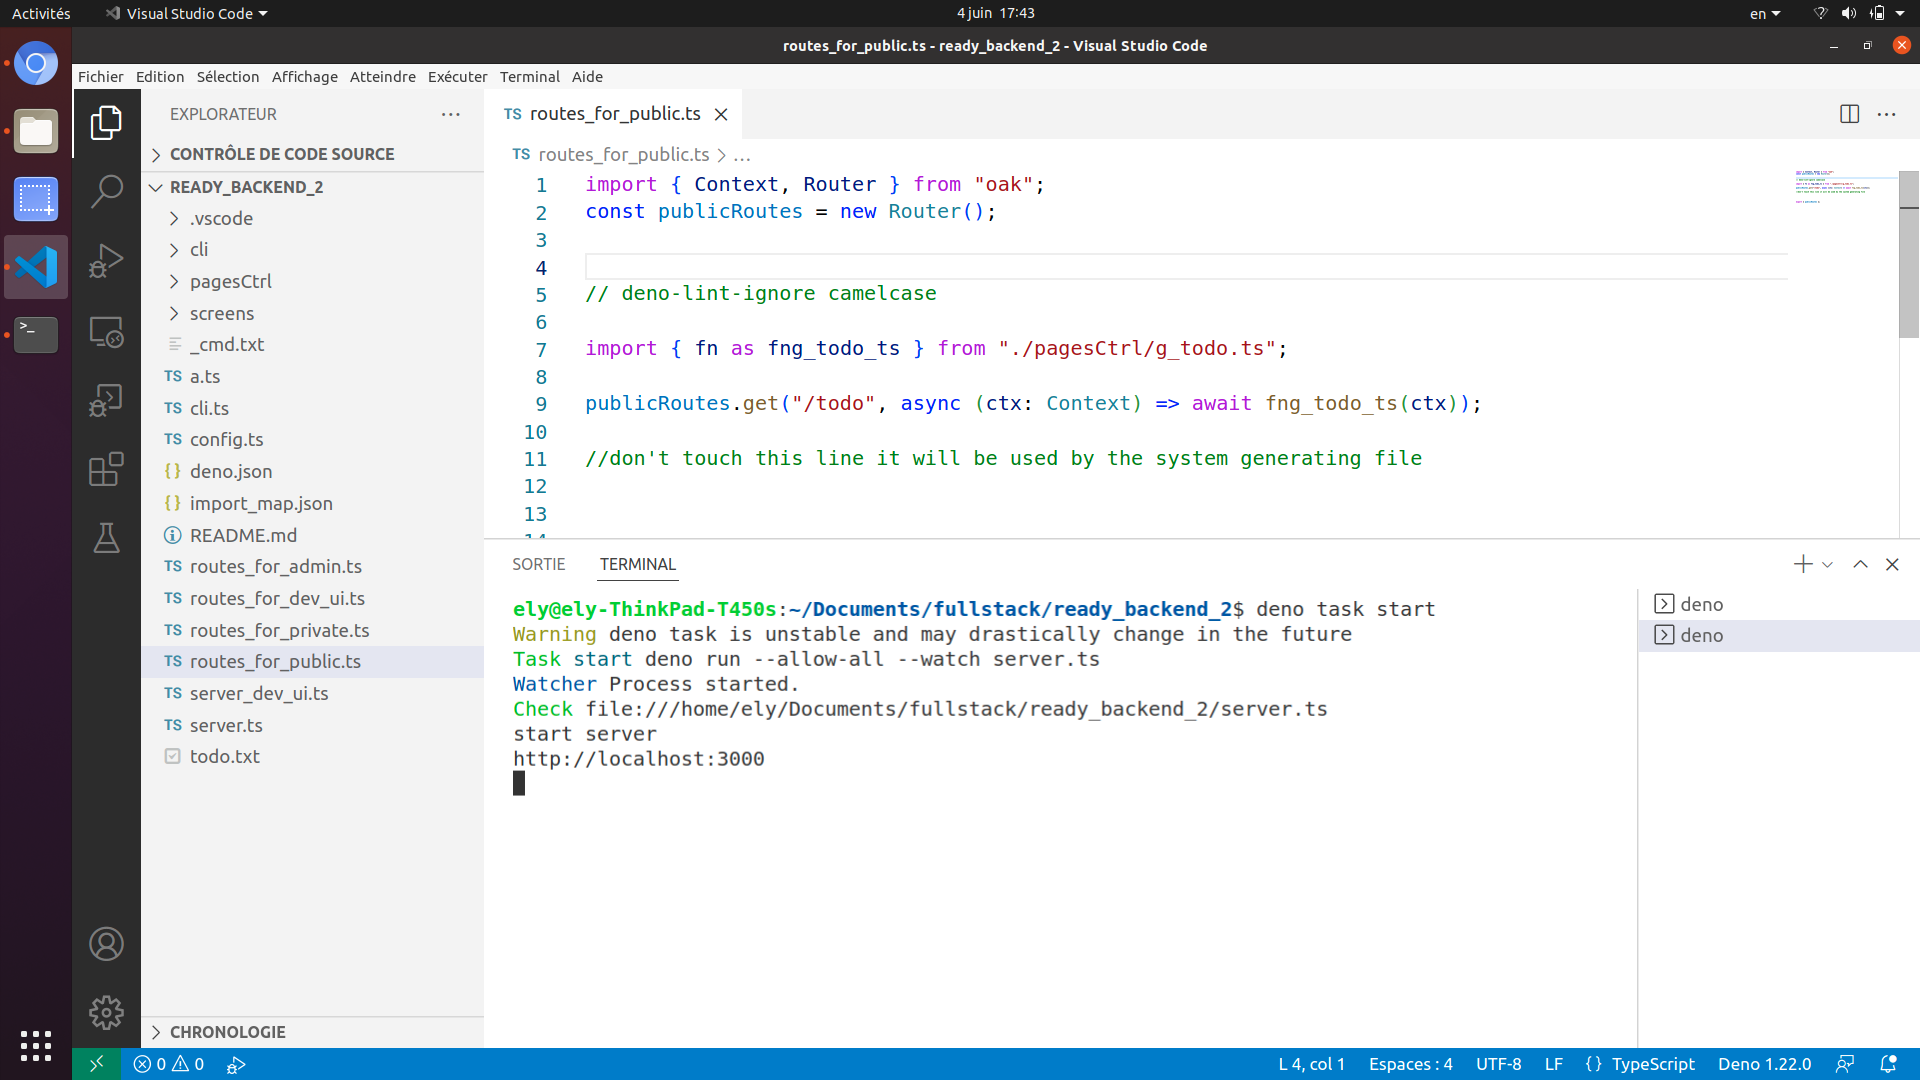Expand the cli folder in explorer
Viewport: 1920px width, 1080px height.
tap(199, 249)
